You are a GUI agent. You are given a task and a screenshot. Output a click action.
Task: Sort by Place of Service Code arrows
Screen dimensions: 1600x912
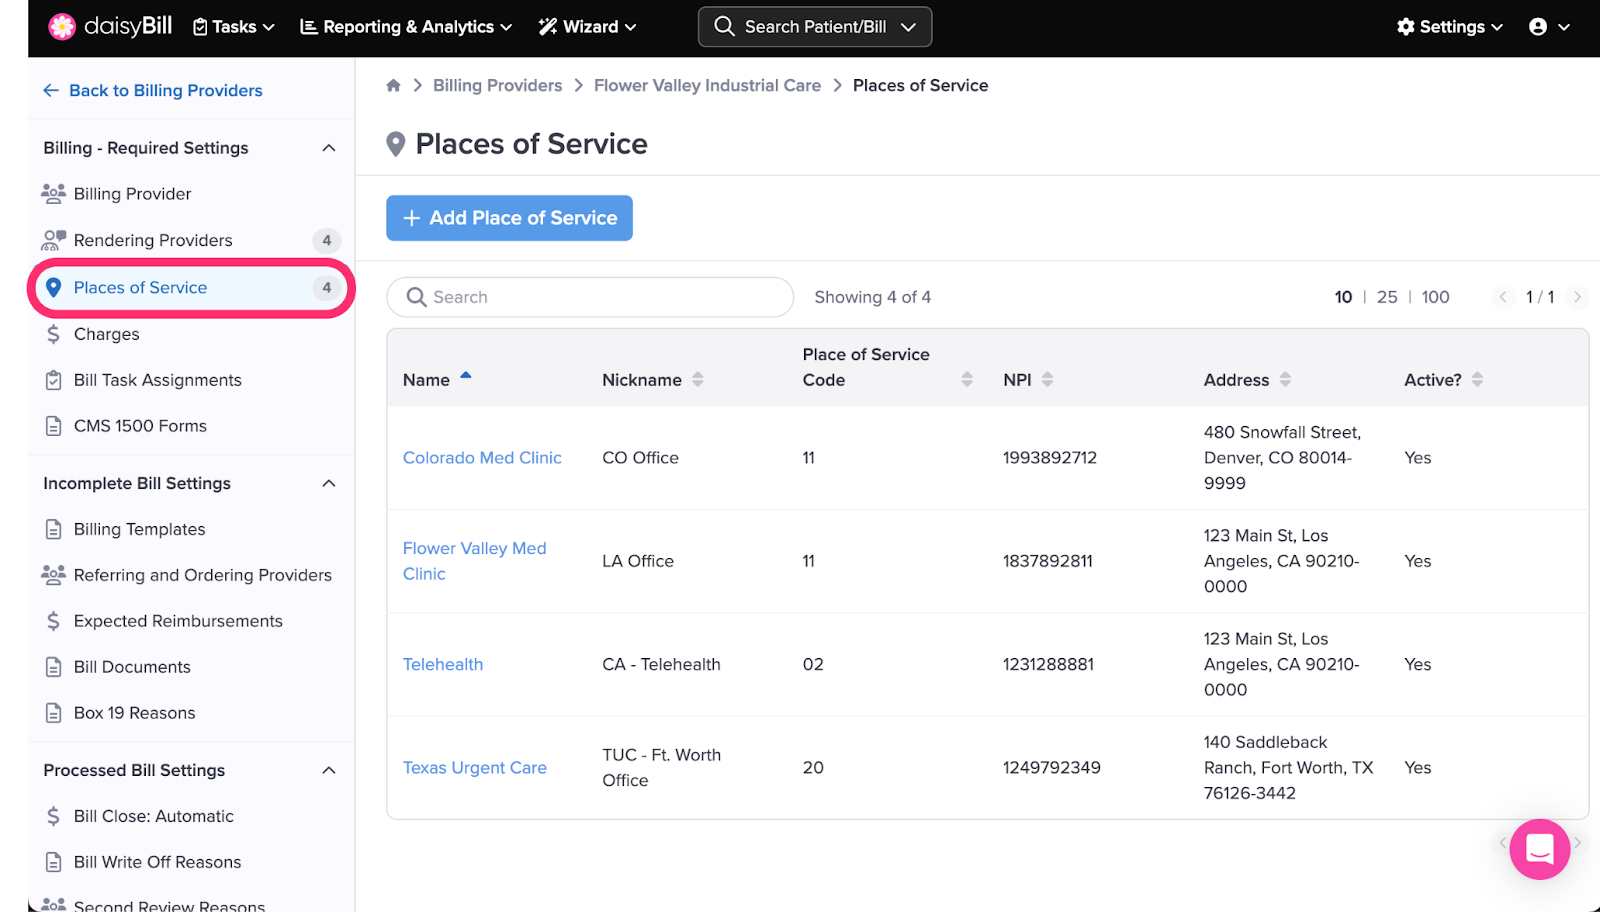(966, 380)
